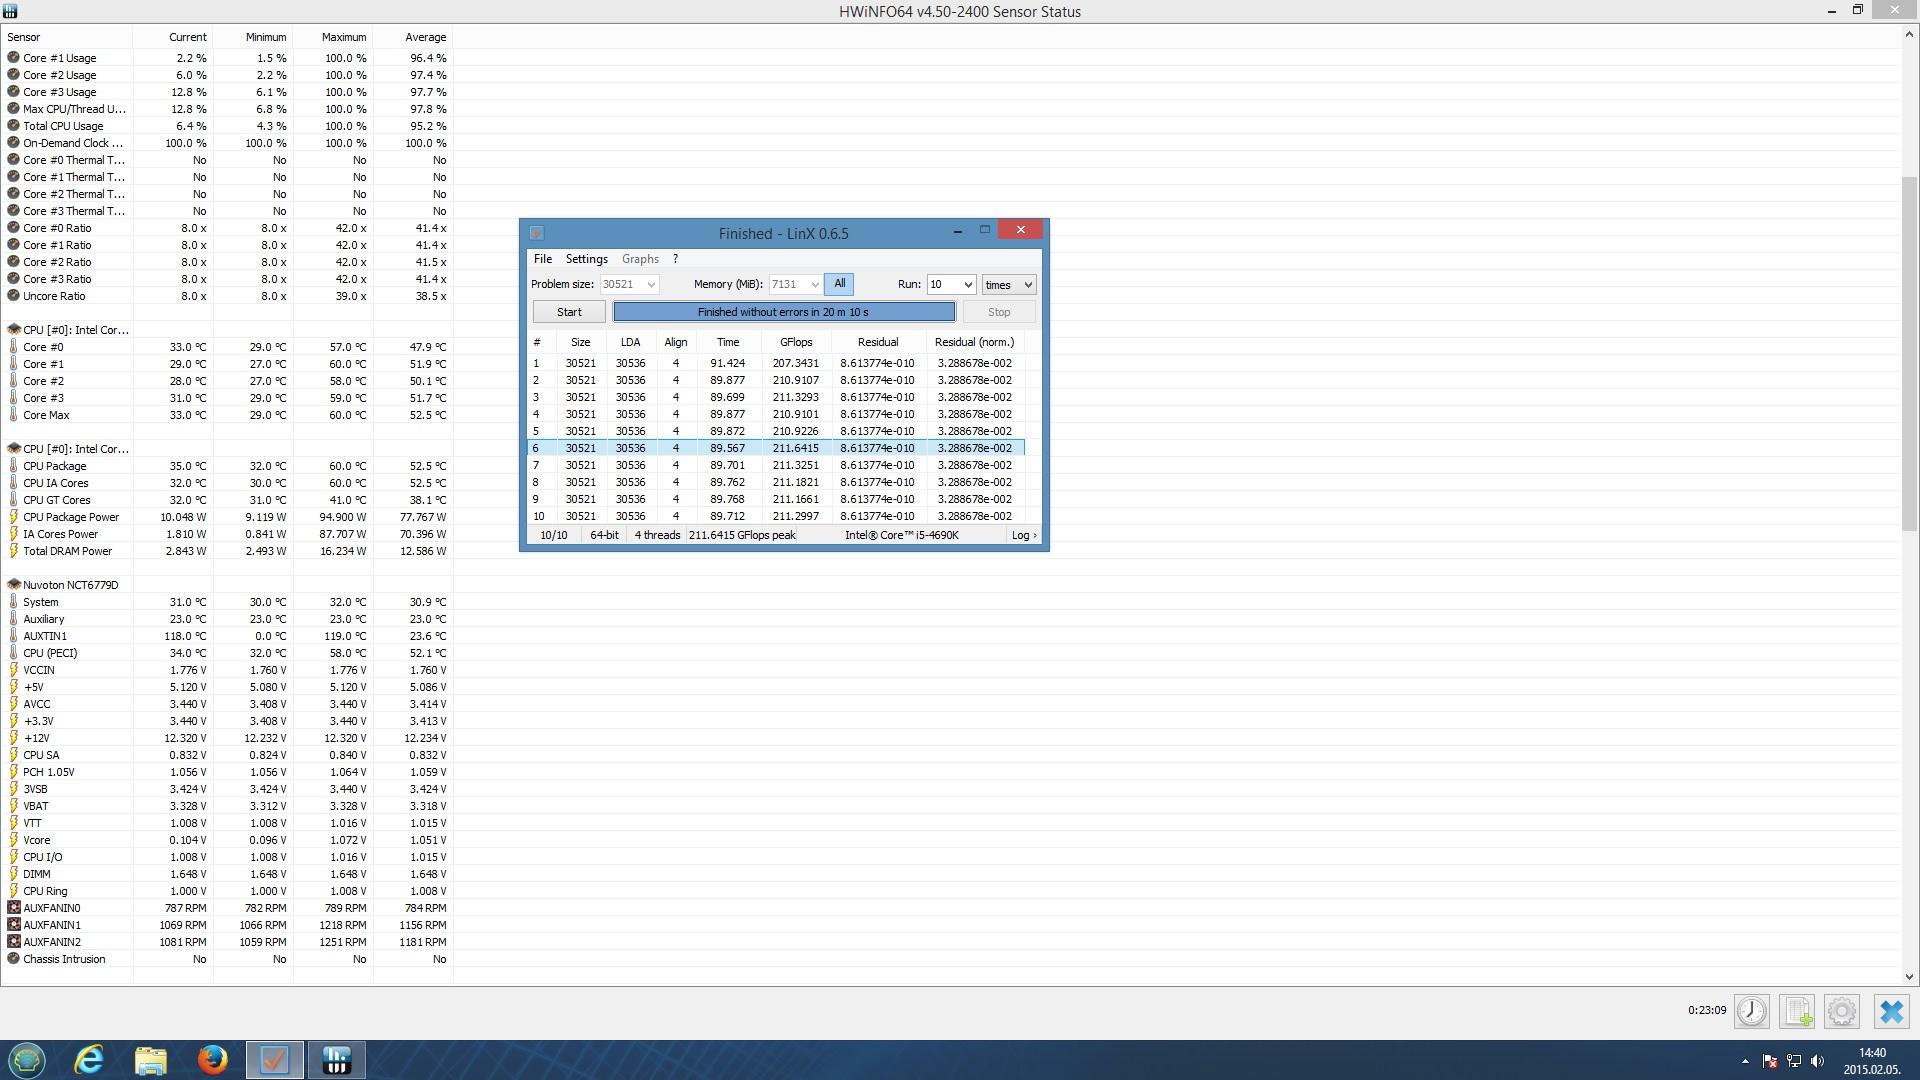Click the logging start sheet icon
The image size is (1920, 1080).
tap(1797, 1011)
